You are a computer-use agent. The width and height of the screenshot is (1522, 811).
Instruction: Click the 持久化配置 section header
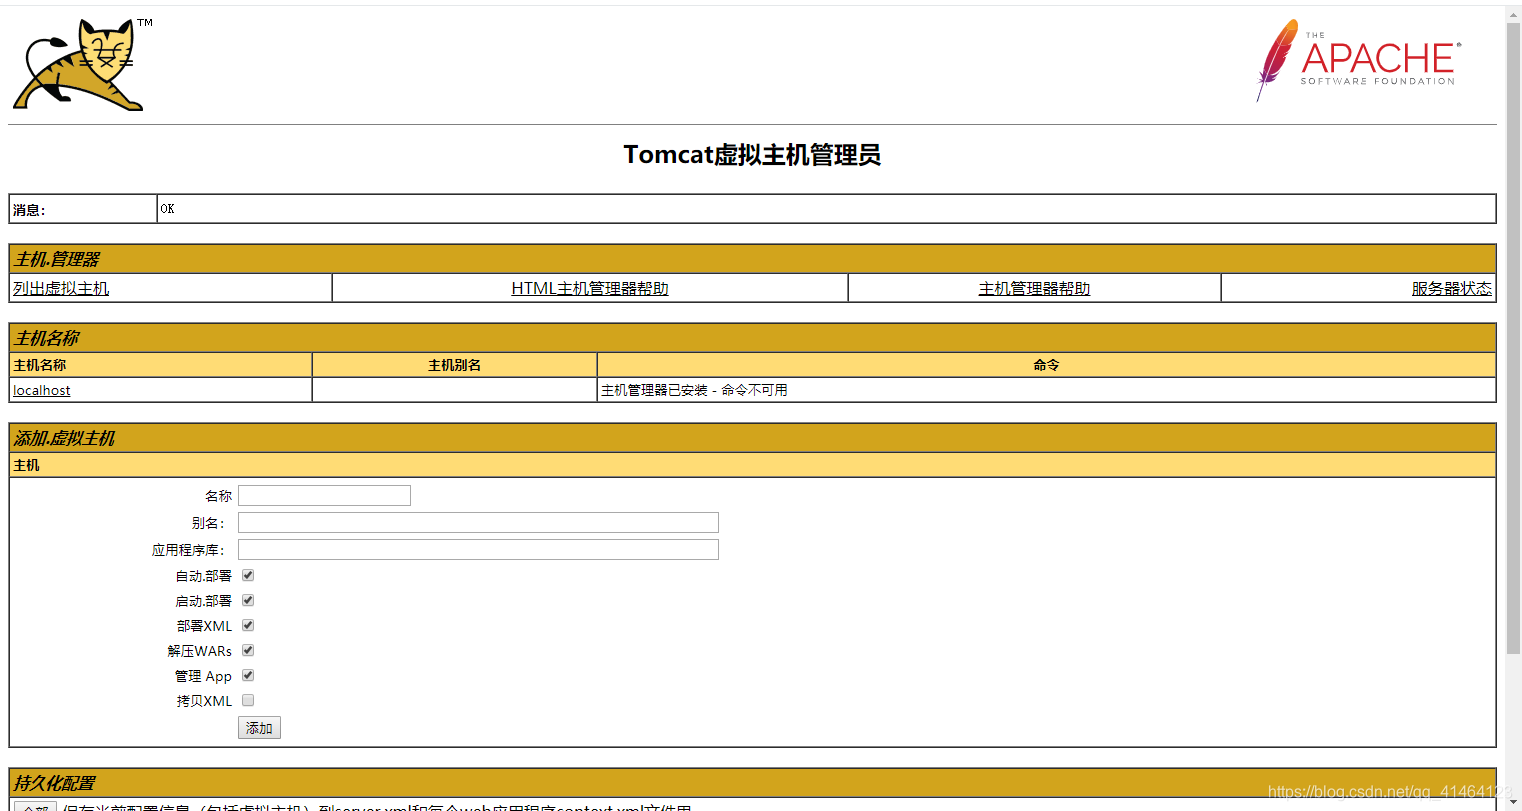752,783
